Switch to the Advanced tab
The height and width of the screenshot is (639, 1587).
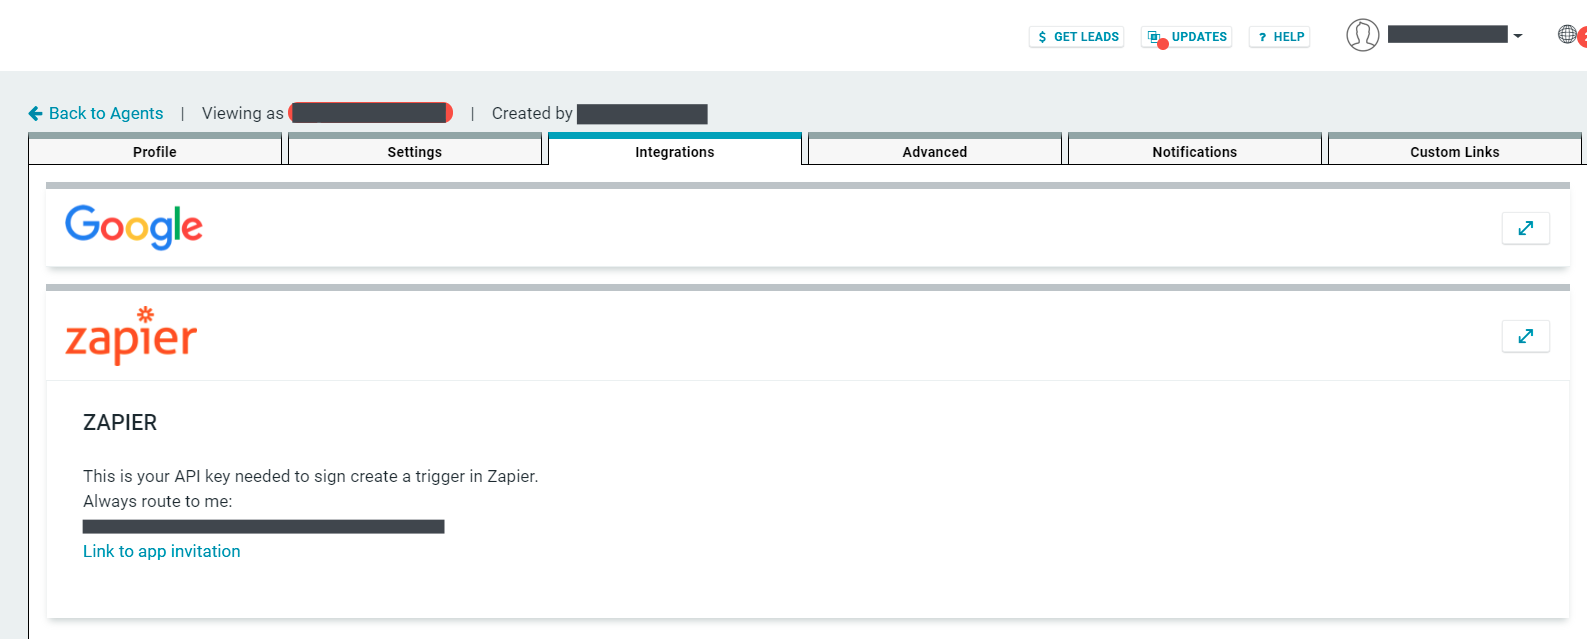935,151
